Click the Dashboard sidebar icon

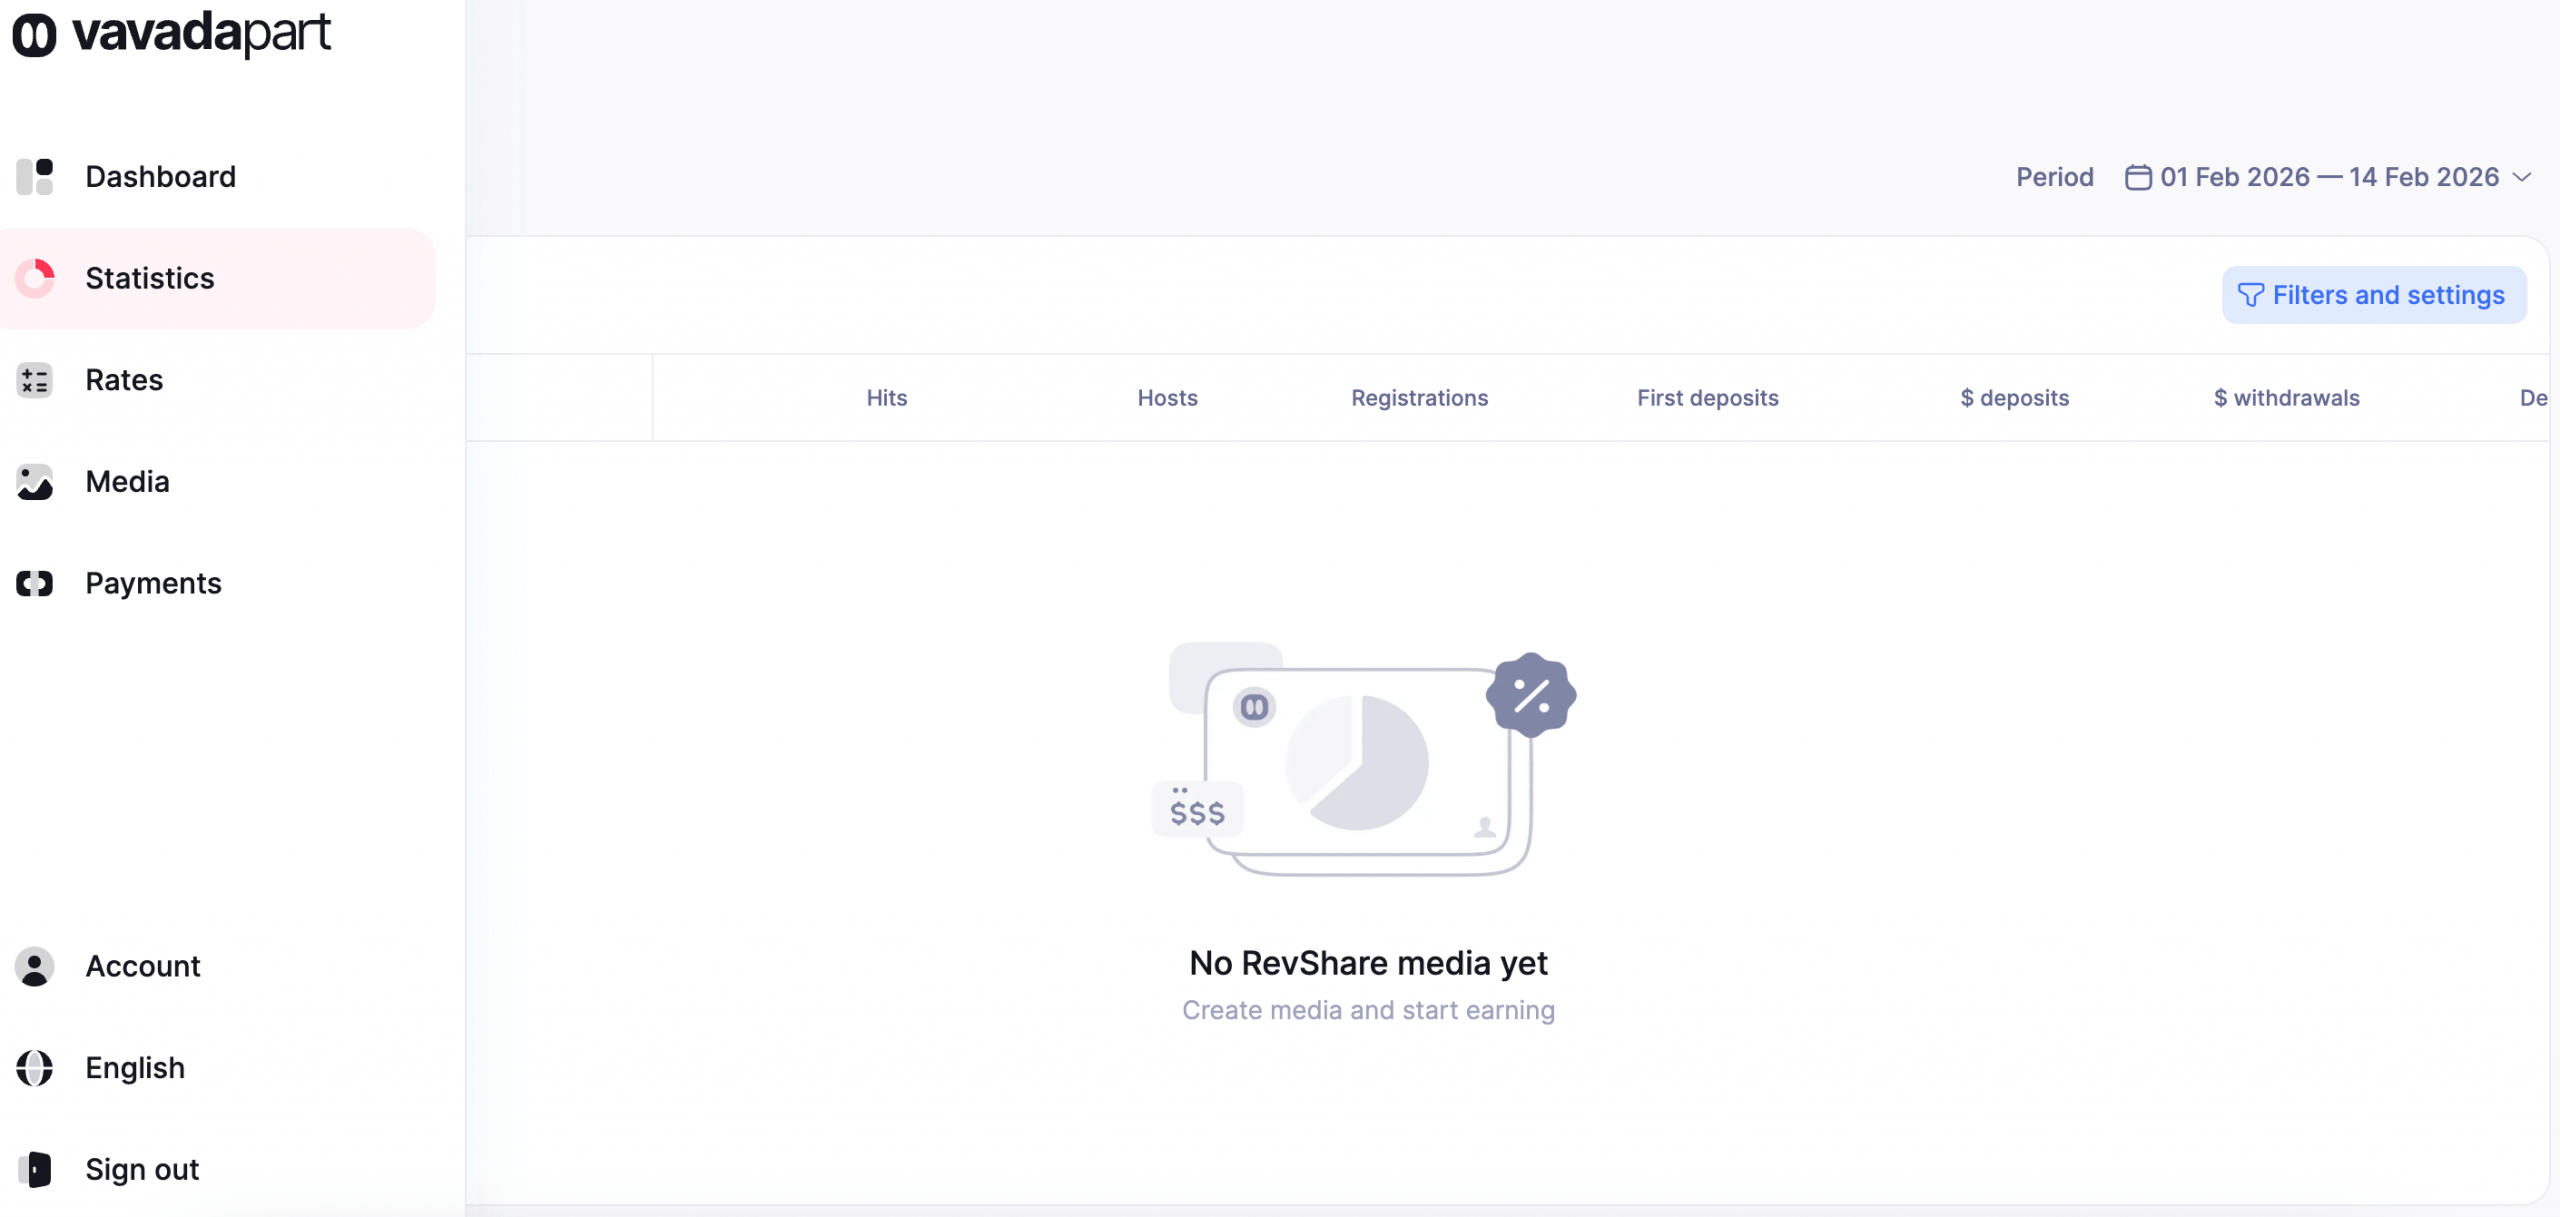(x=35, y=177)
